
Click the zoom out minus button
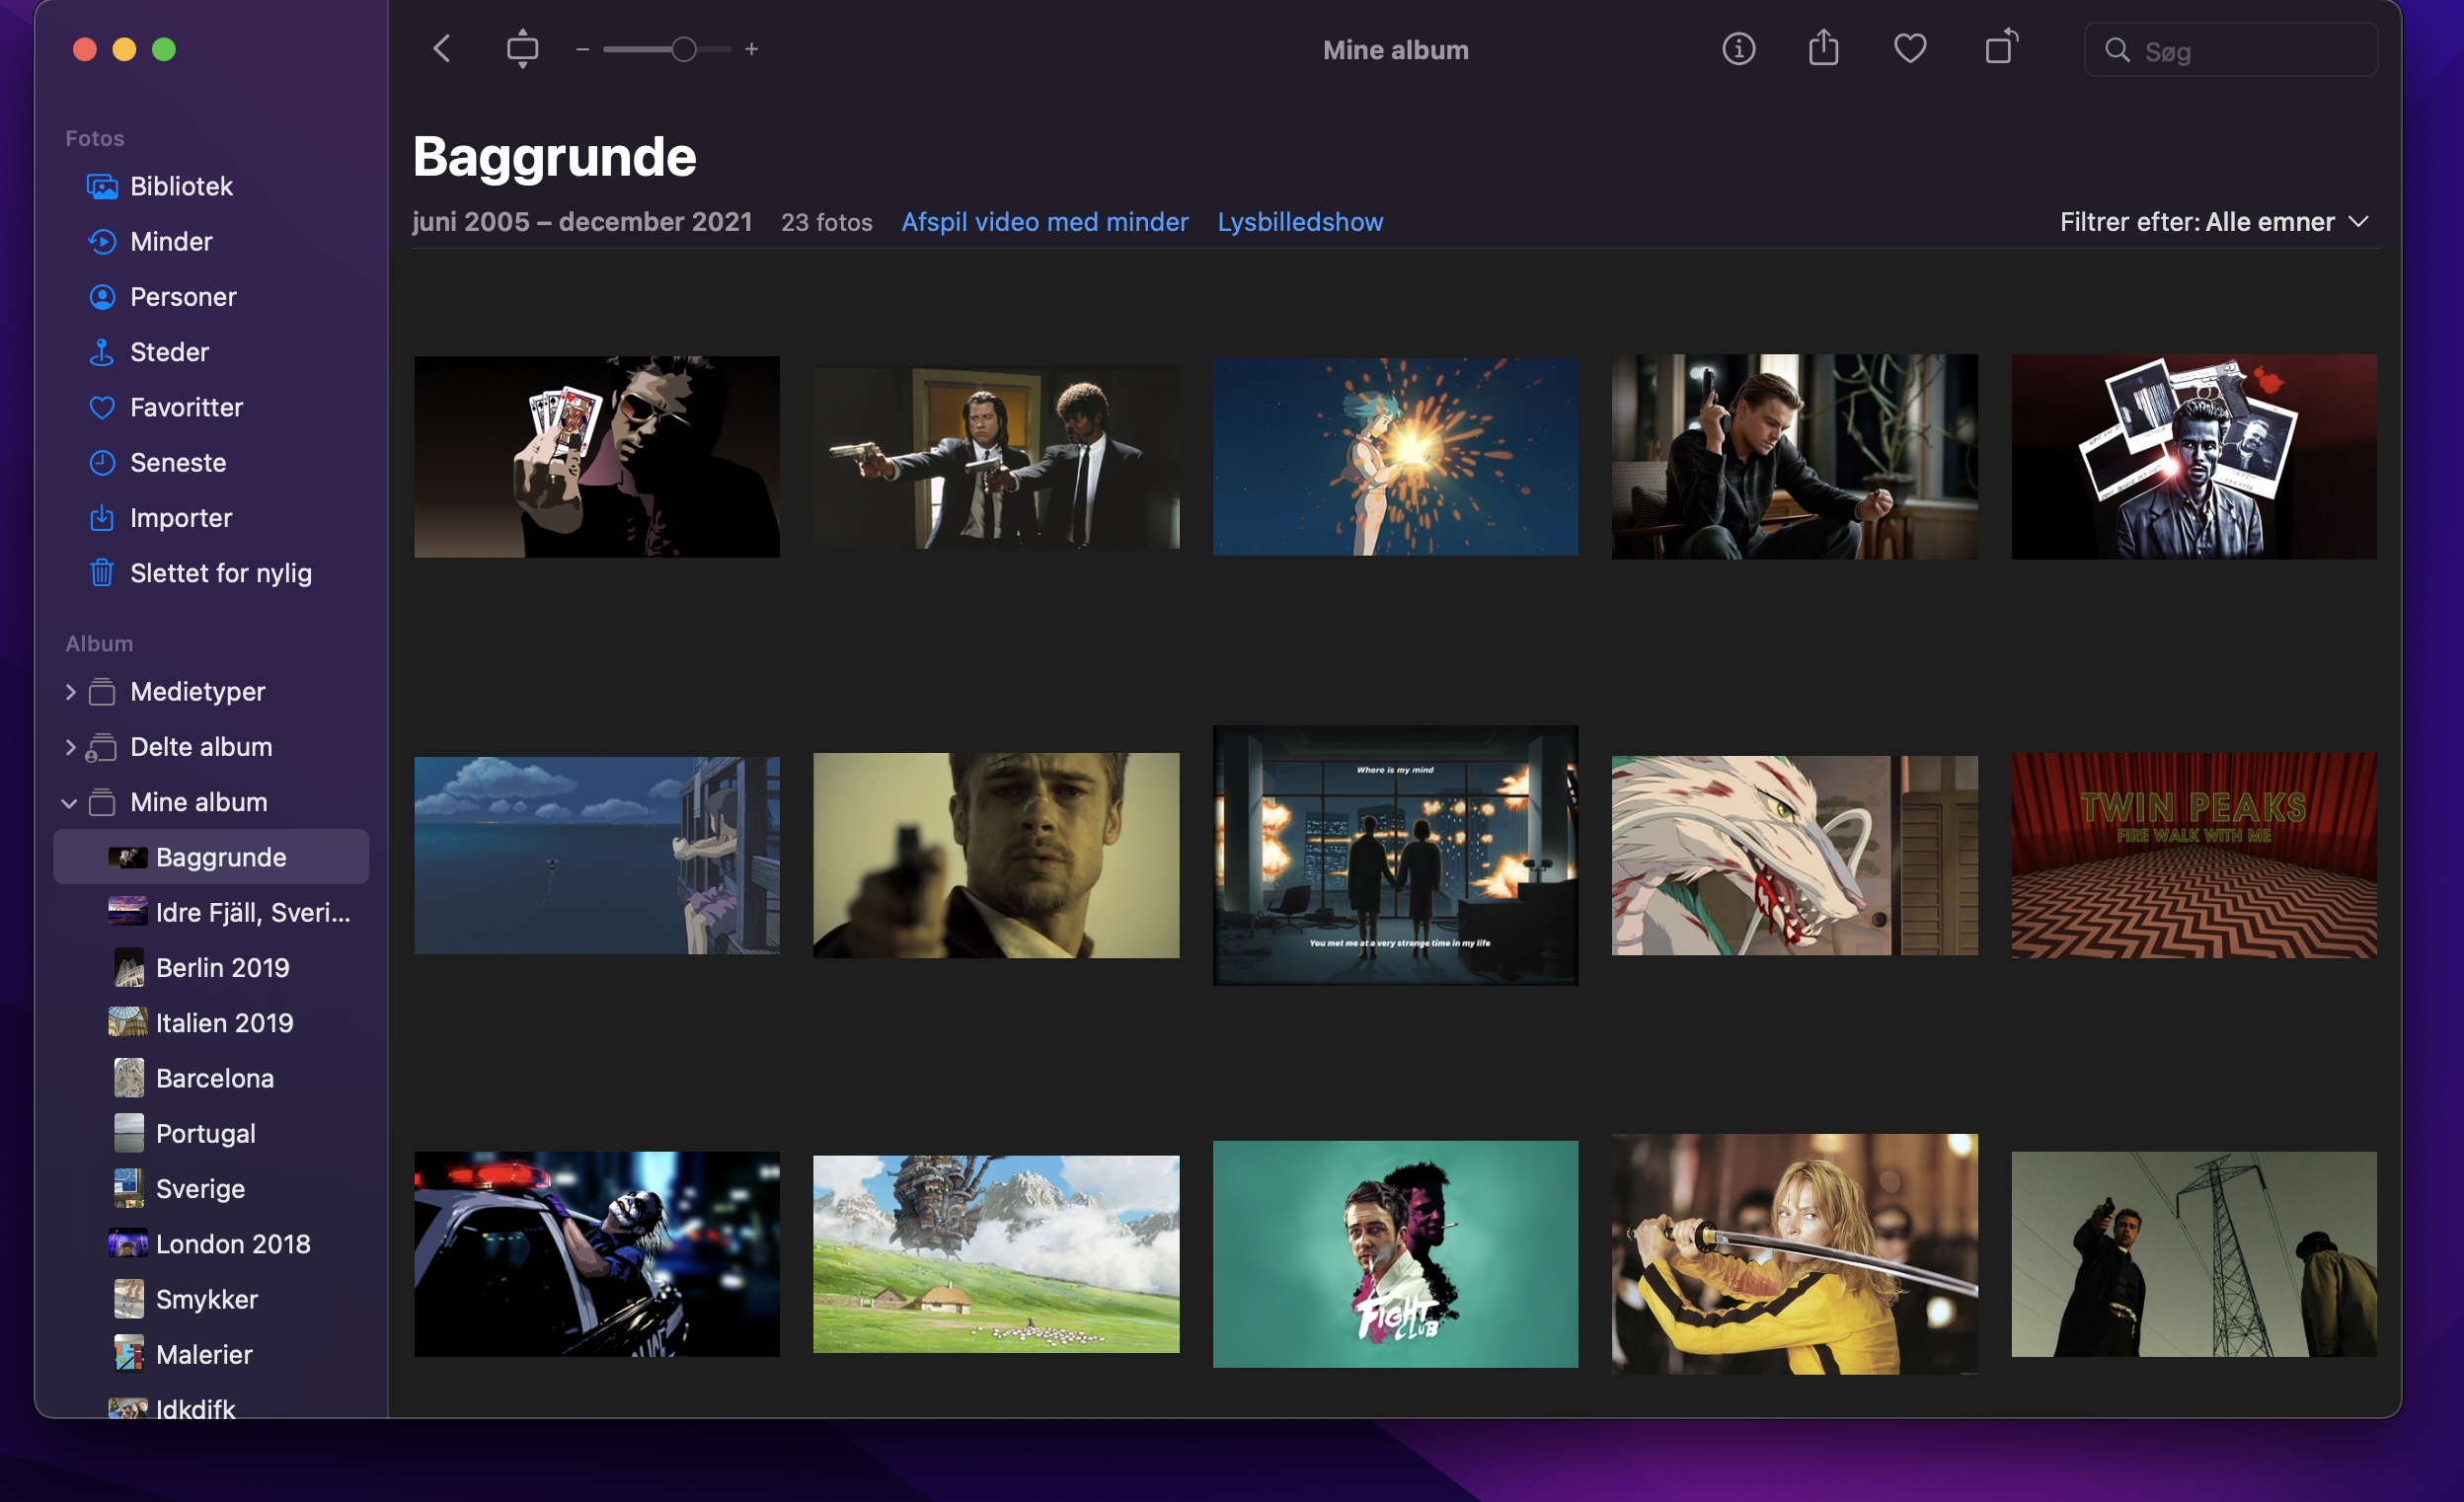[x=582, y=49]
